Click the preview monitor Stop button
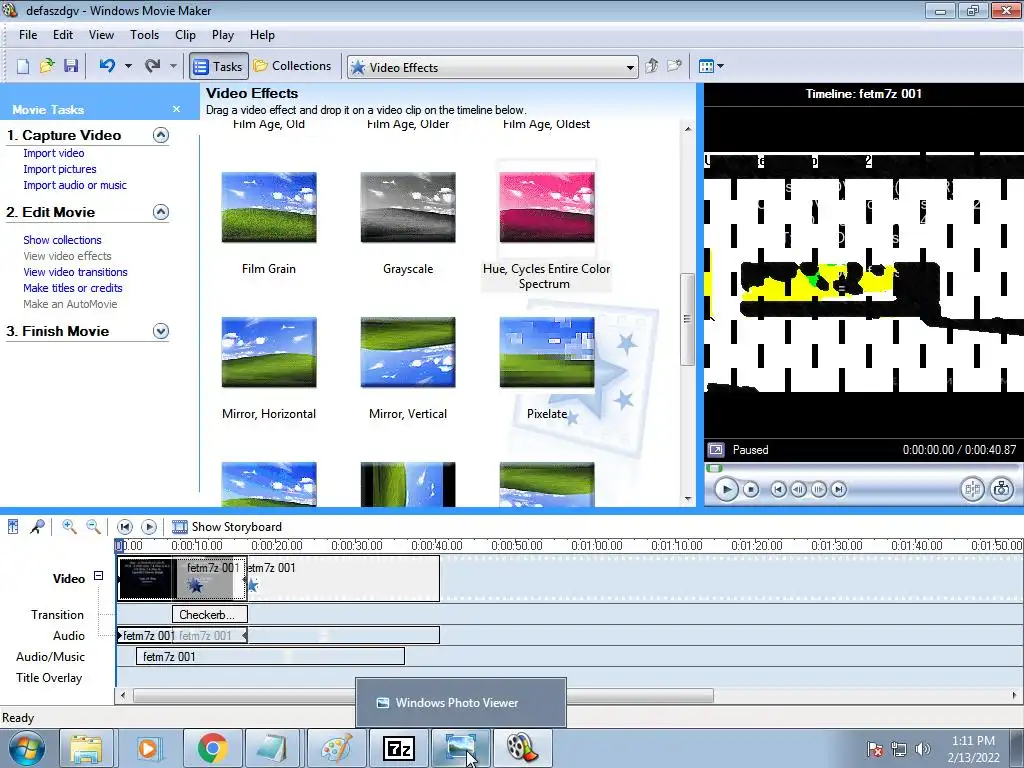 pos(751,489)
